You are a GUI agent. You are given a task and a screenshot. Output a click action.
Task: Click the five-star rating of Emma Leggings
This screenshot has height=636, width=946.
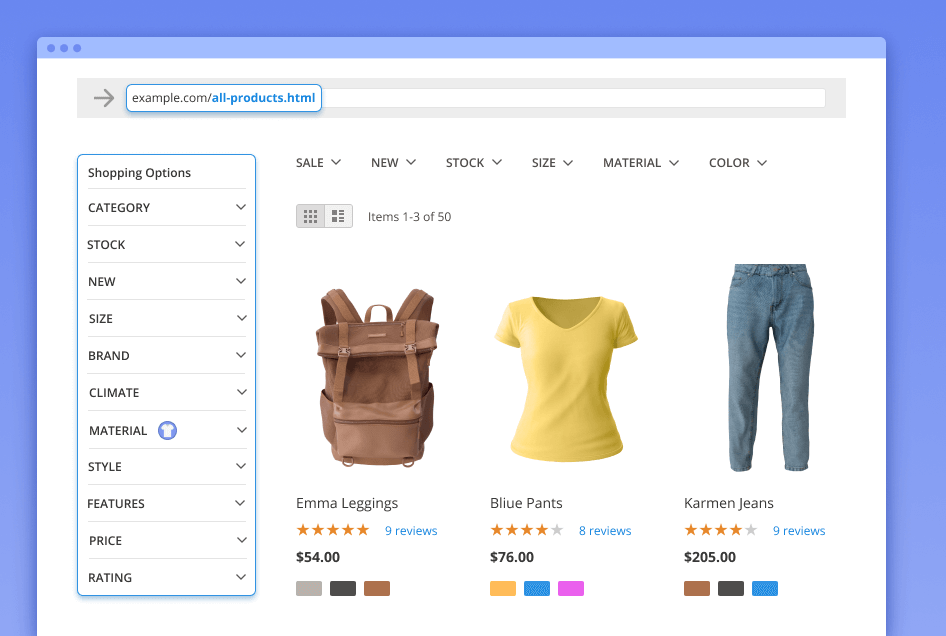[333, 530]
